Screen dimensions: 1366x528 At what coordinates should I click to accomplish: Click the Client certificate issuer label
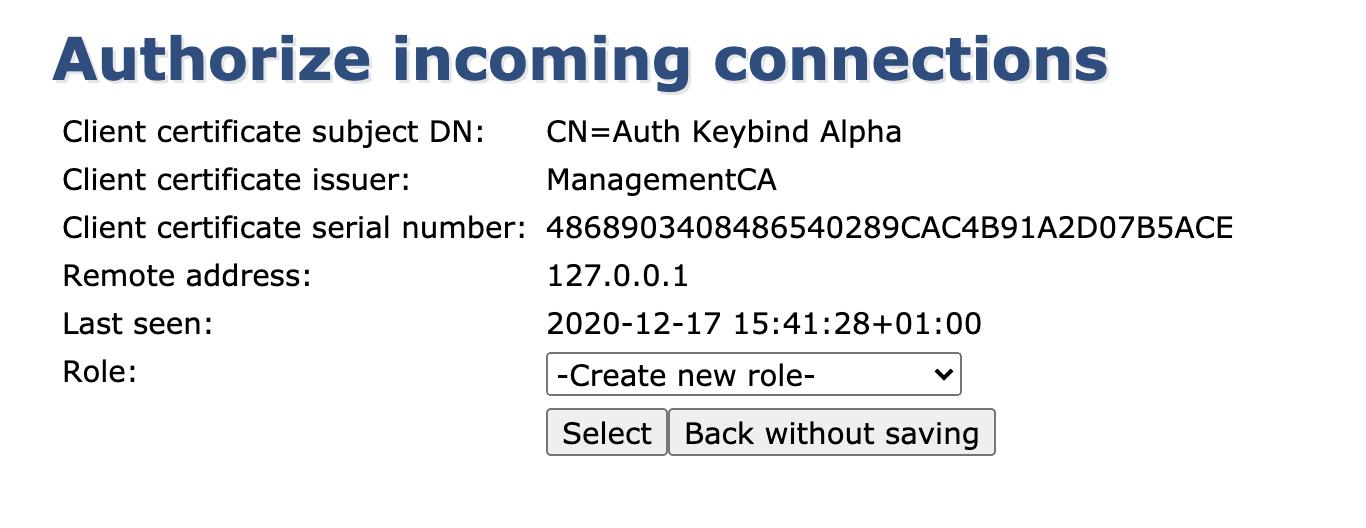click(237, 180)
